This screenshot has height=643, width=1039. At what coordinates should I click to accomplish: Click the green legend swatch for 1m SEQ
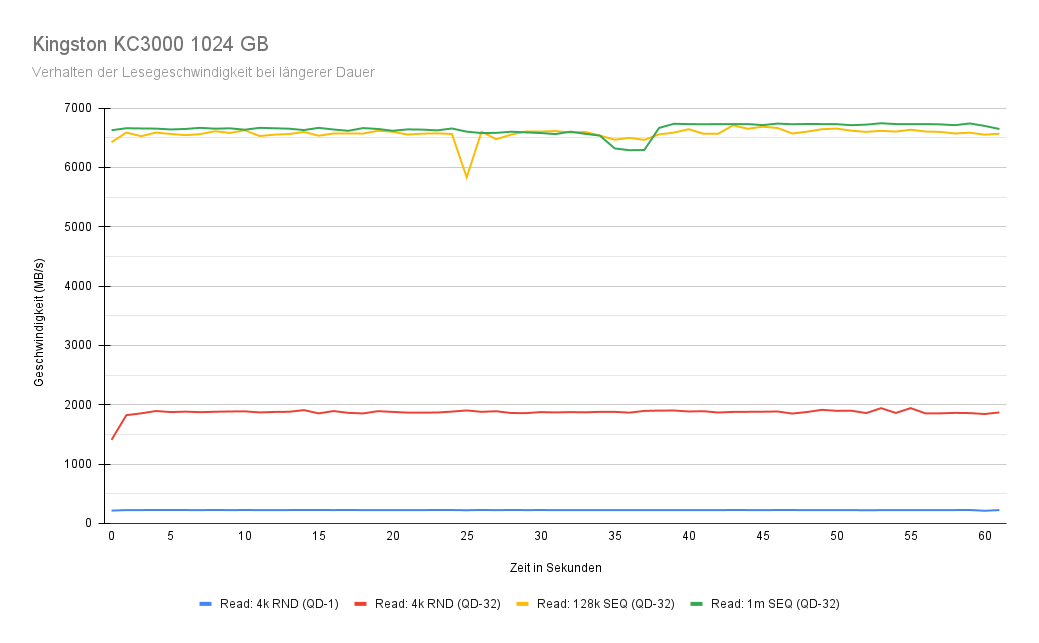(700, 603)
